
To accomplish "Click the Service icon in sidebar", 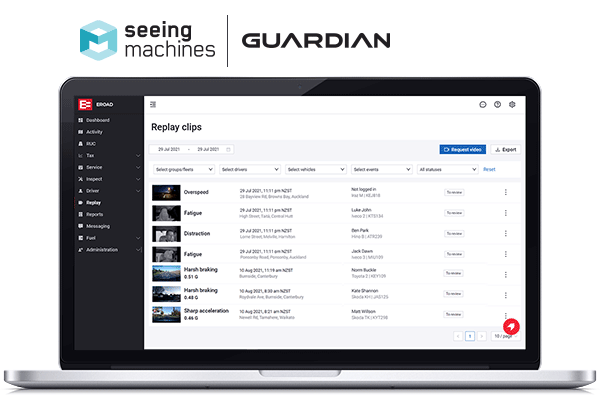I will coord(81,167).
